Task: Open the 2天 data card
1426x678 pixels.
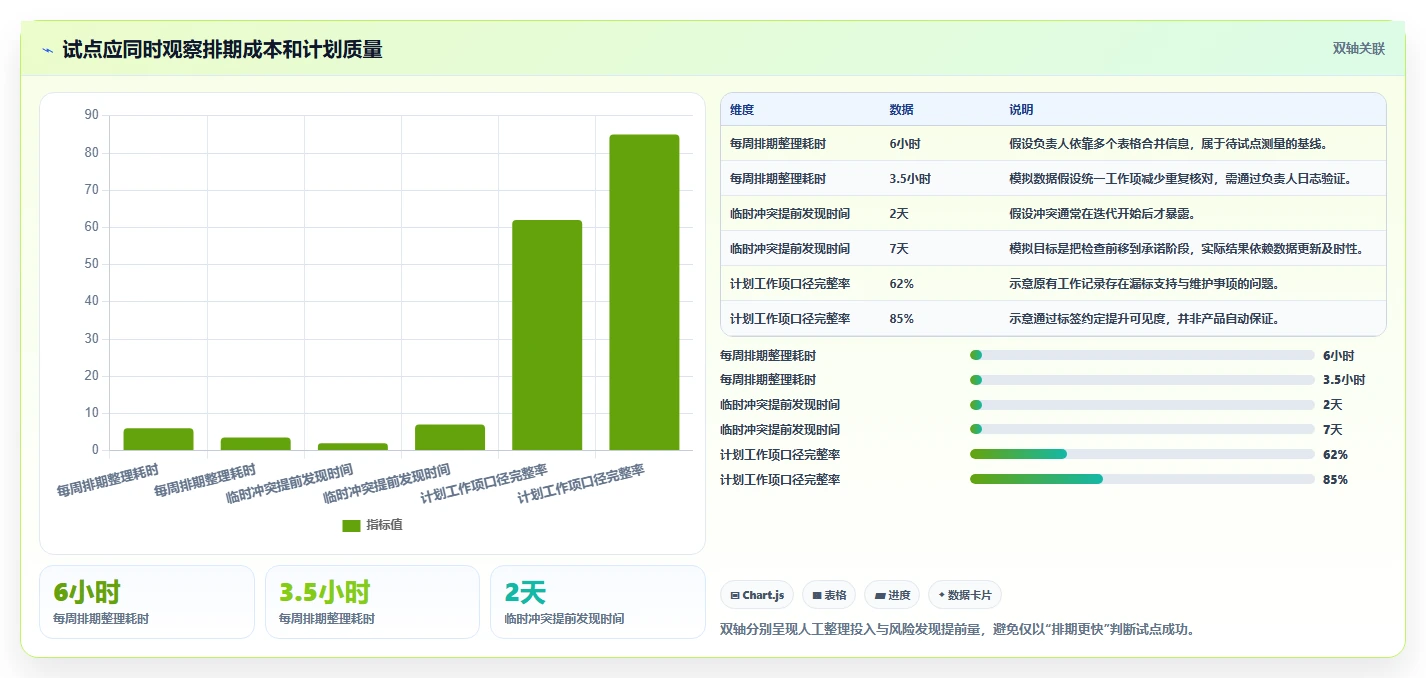Action: click(598, 602)
